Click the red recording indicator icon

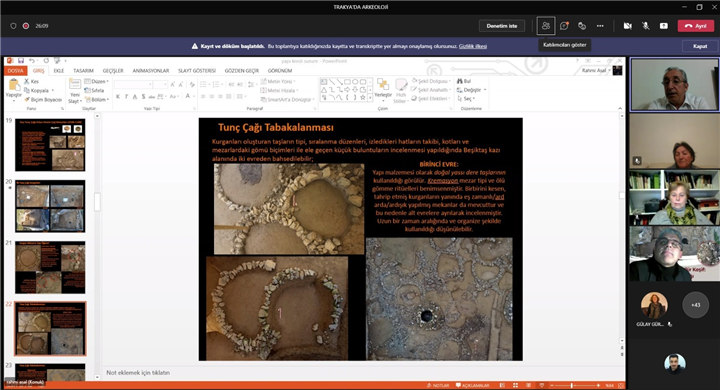coord(26,26)
